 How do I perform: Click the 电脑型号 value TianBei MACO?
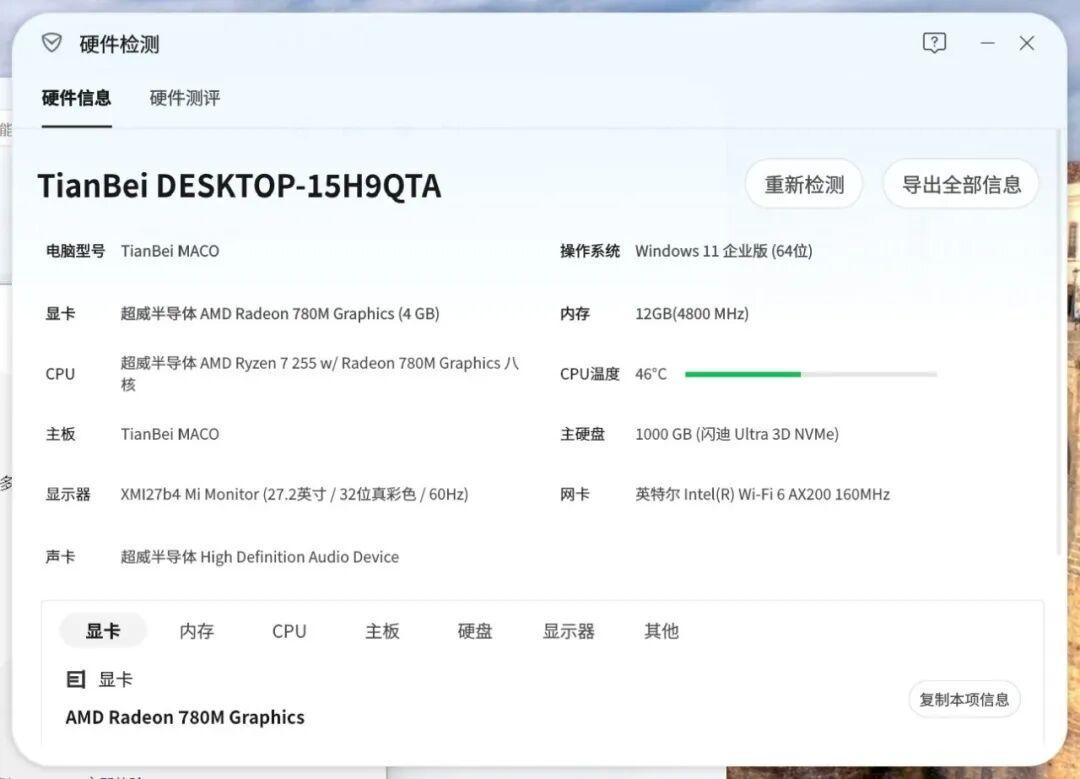pos(170,251)
